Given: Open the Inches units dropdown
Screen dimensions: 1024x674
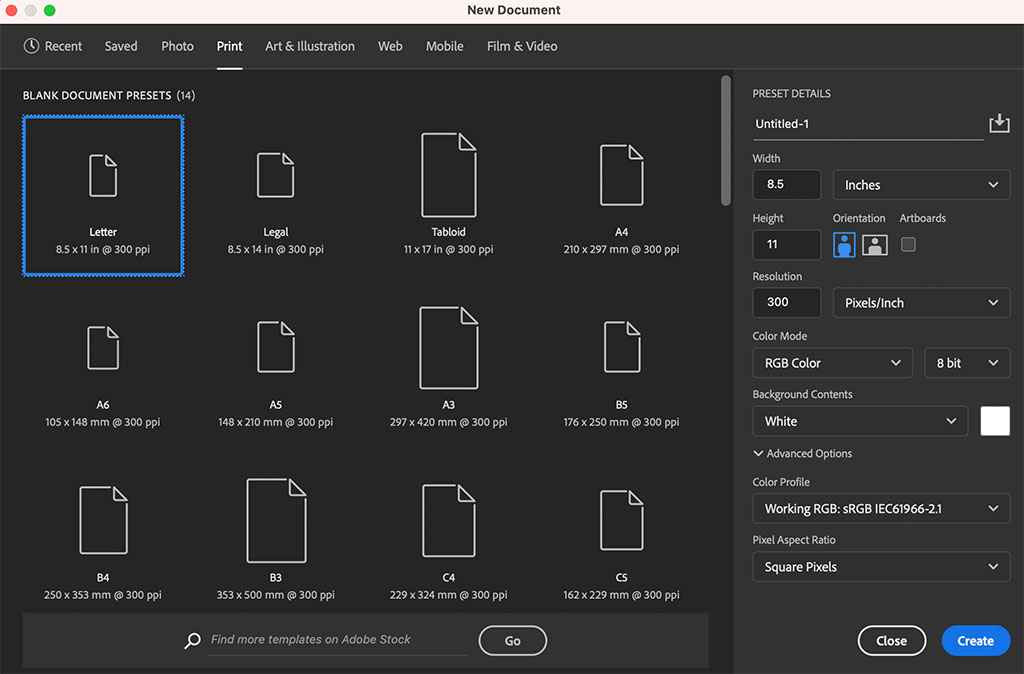Looking at the screenshot, I should (920, 184).
